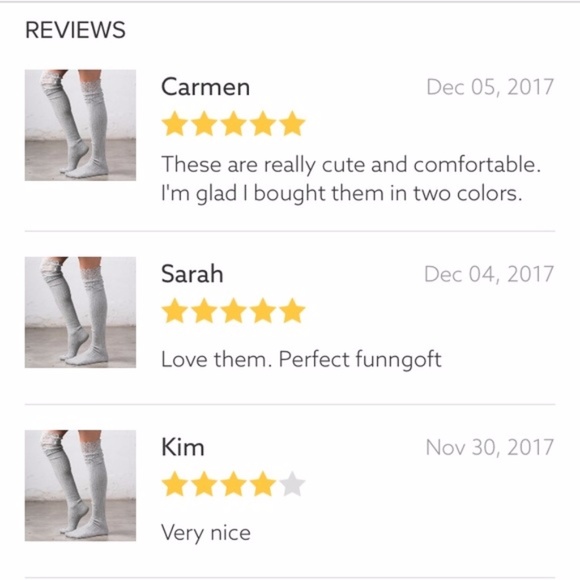Click the fourth gold star in Kim's rating
Screen dimensions: 580x580
coord(263,484)
